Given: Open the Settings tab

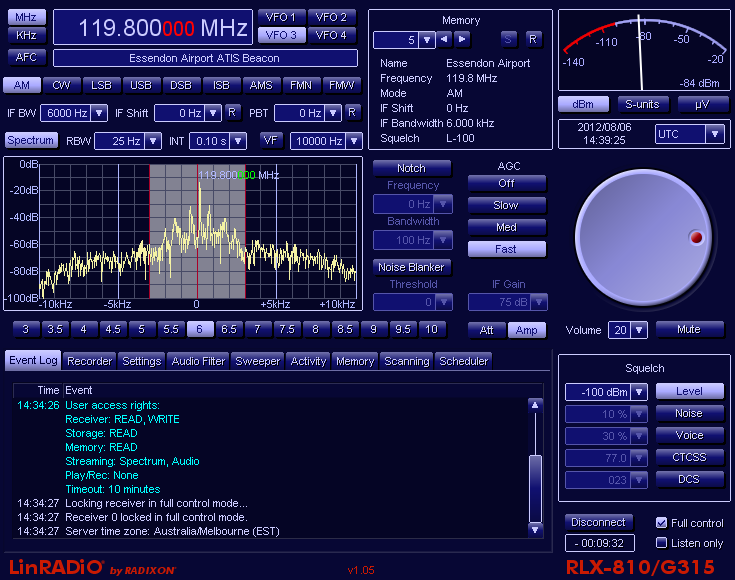Looking at the screenshot, I should click(x=142, y=361).
